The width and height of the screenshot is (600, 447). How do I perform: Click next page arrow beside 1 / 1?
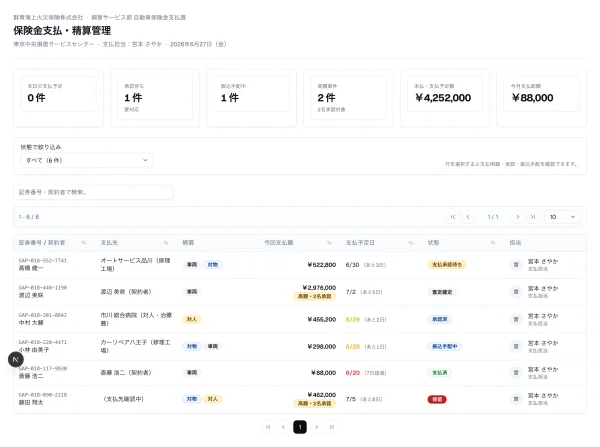pos(518,217)
